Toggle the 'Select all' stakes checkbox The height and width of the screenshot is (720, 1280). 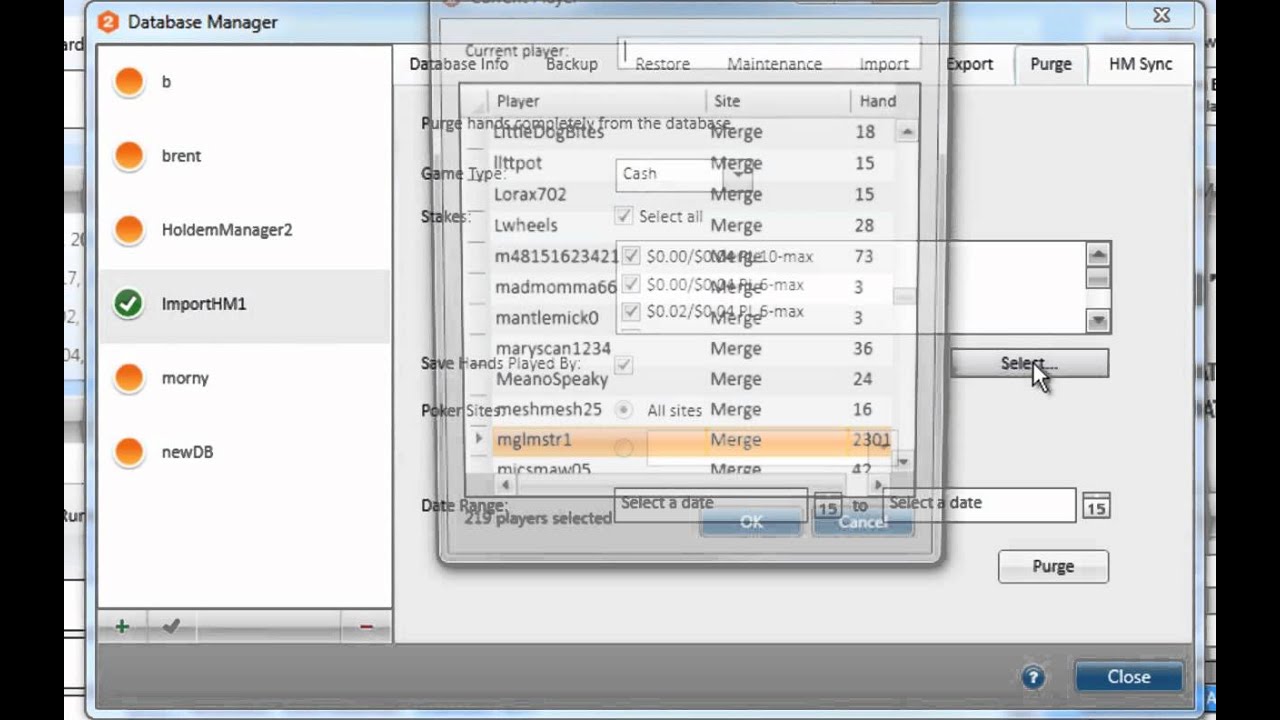click(x=624, y=216)
